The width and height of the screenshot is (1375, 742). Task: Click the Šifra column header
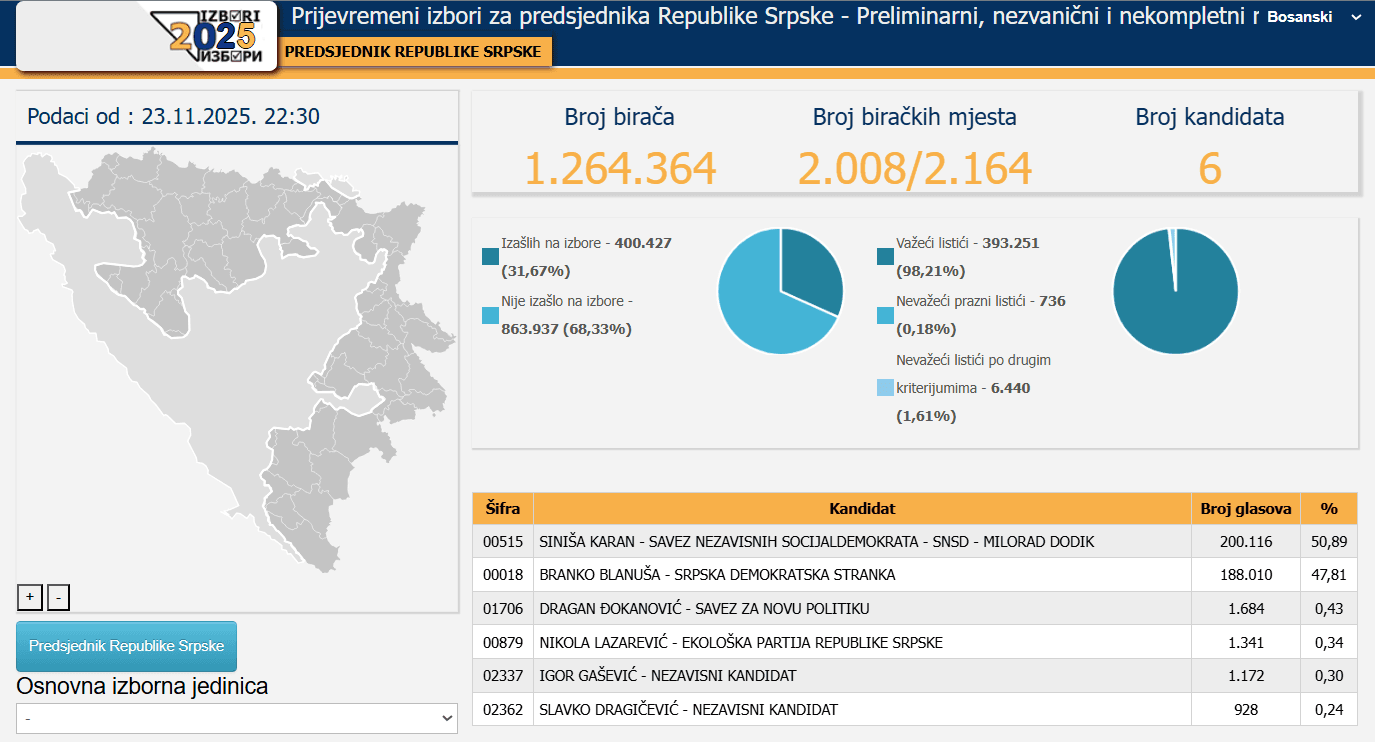502,509
